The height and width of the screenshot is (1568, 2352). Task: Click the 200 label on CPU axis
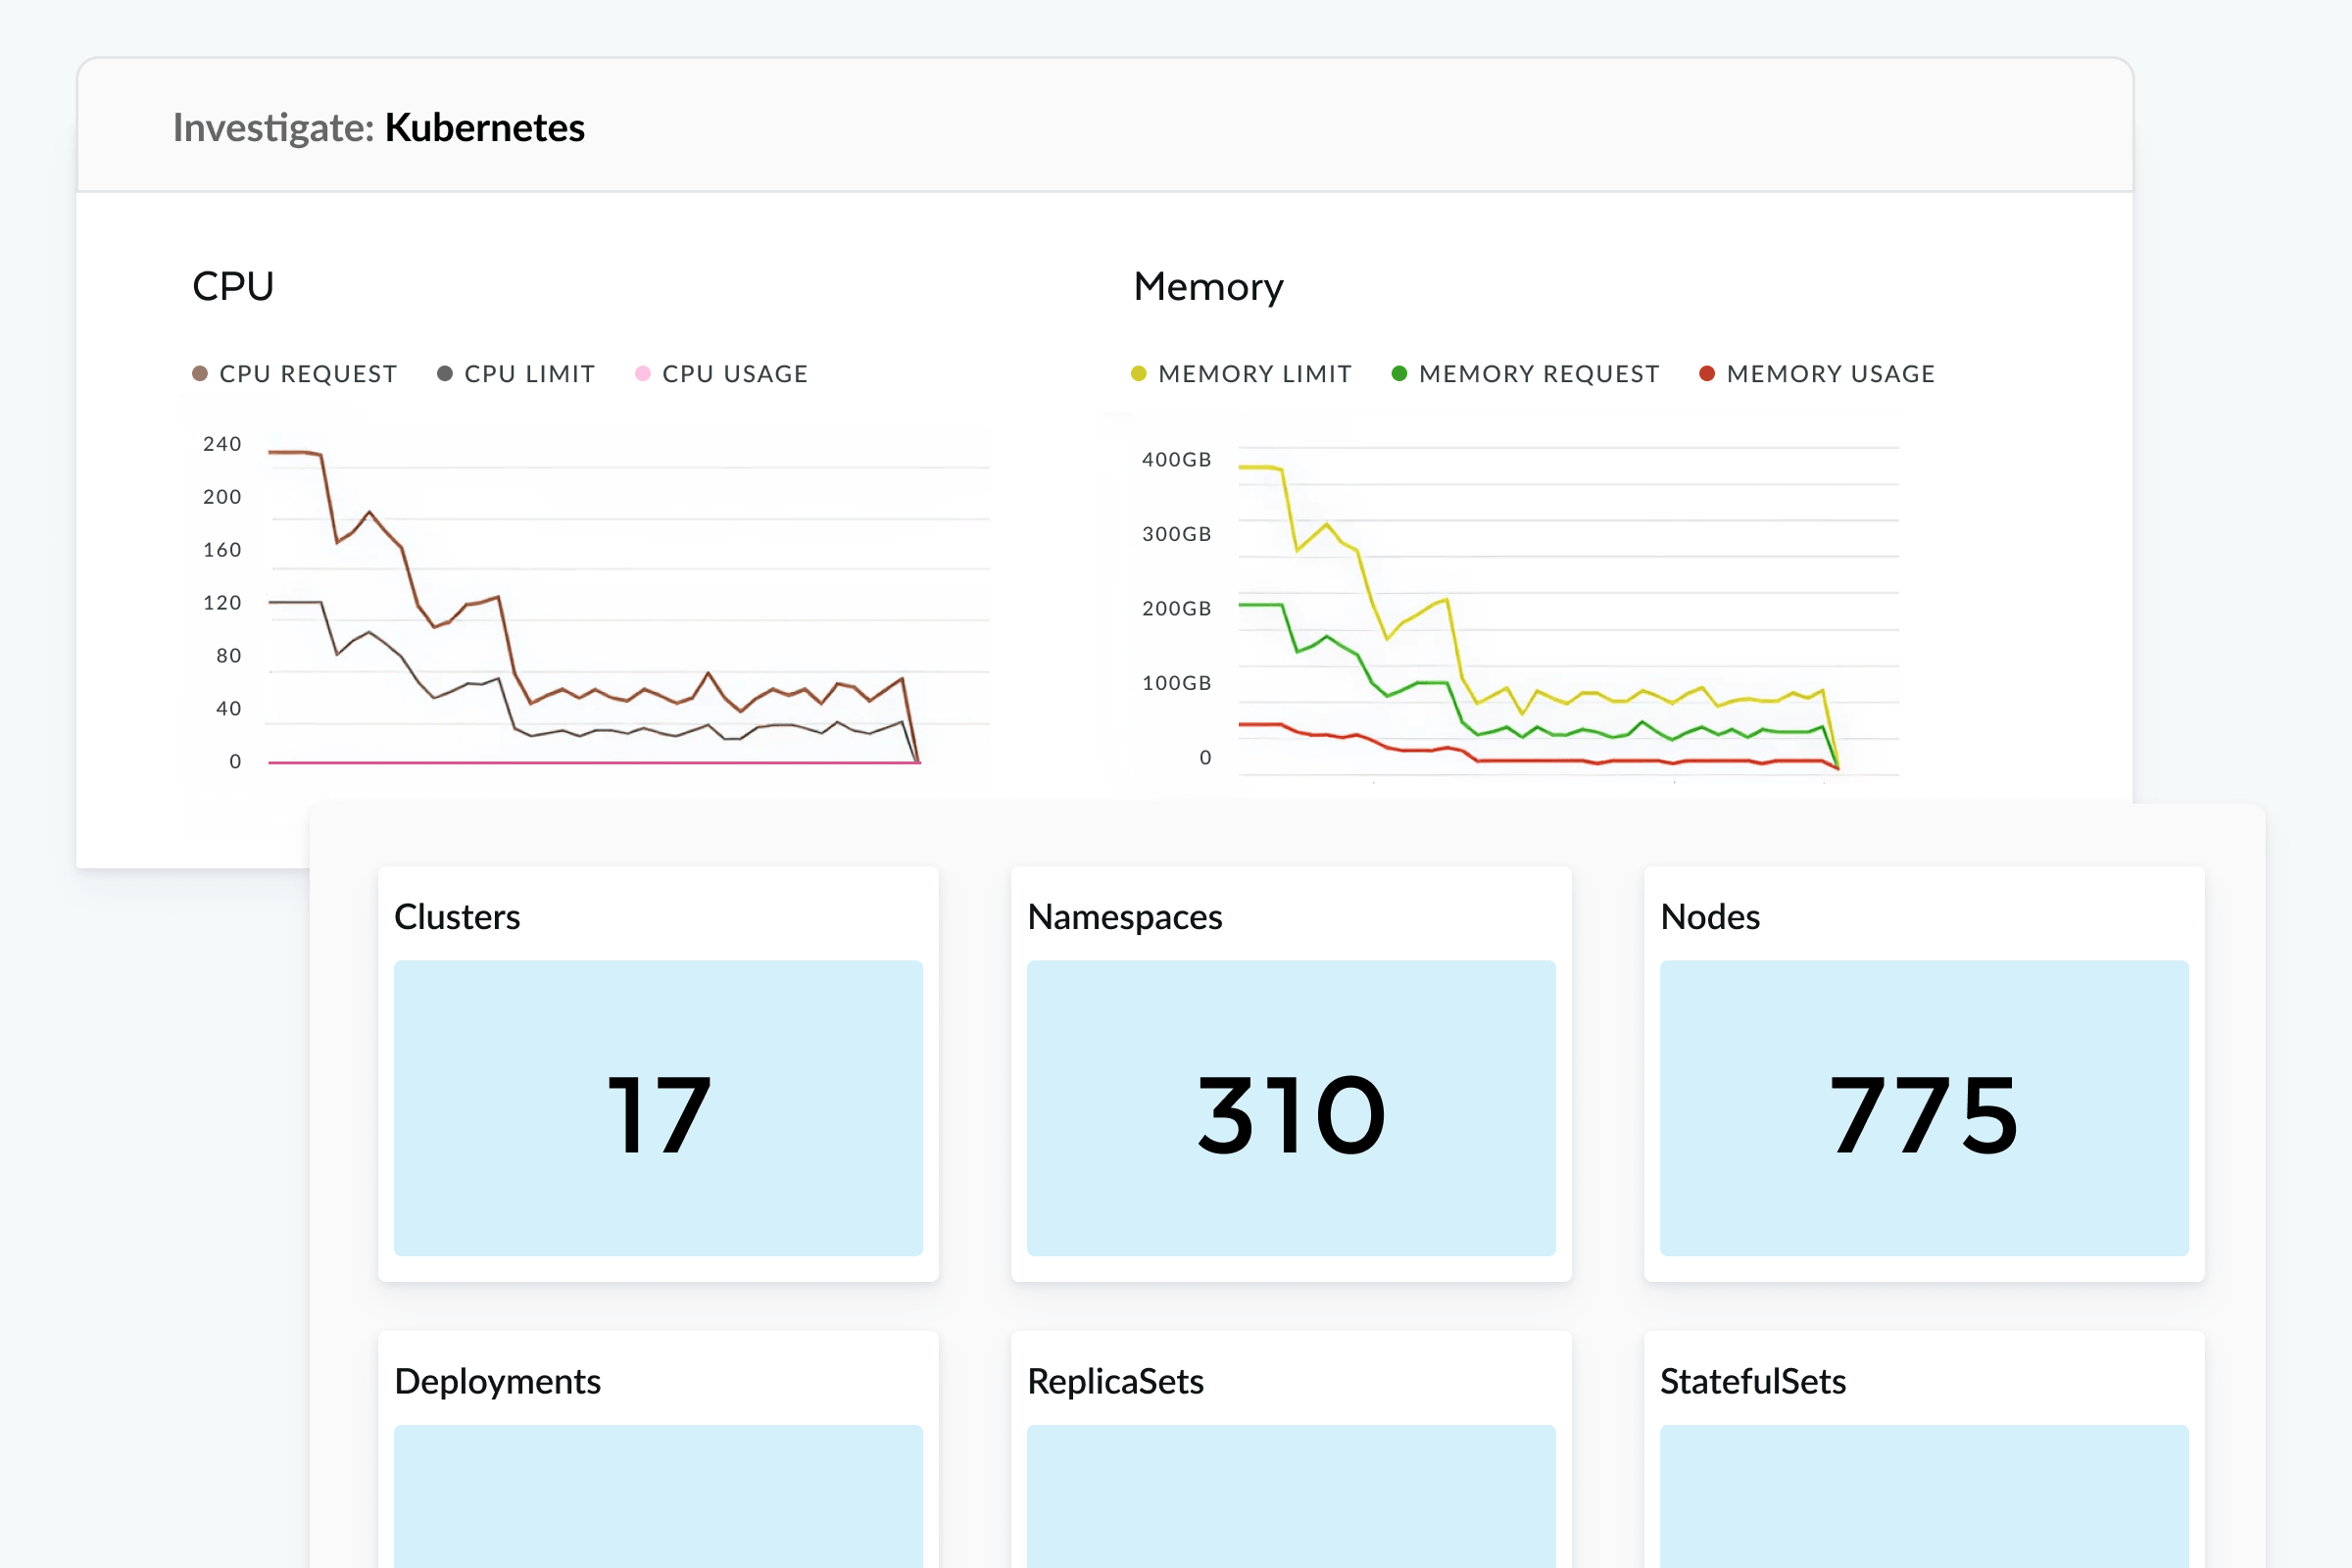[222, 497]
